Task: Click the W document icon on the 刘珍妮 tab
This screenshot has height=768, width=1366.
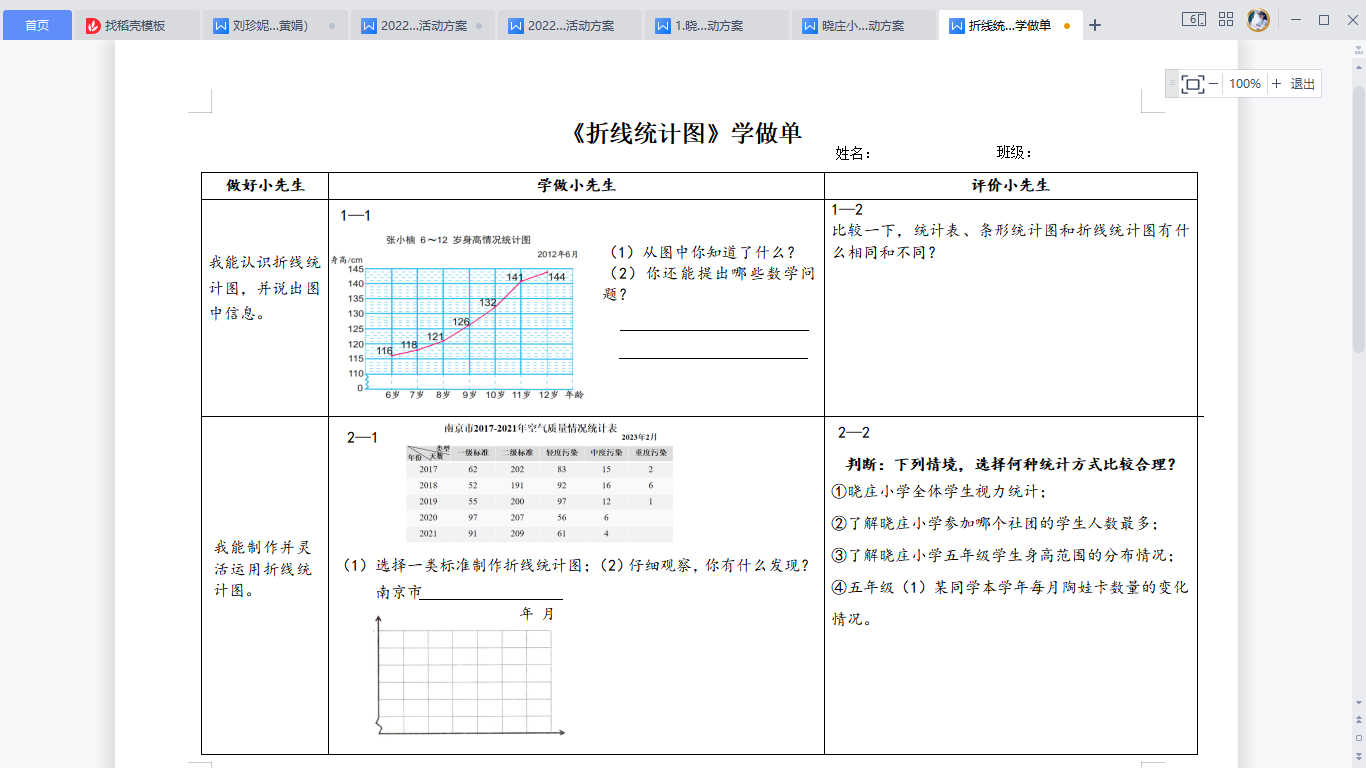Action: (221, 26)
